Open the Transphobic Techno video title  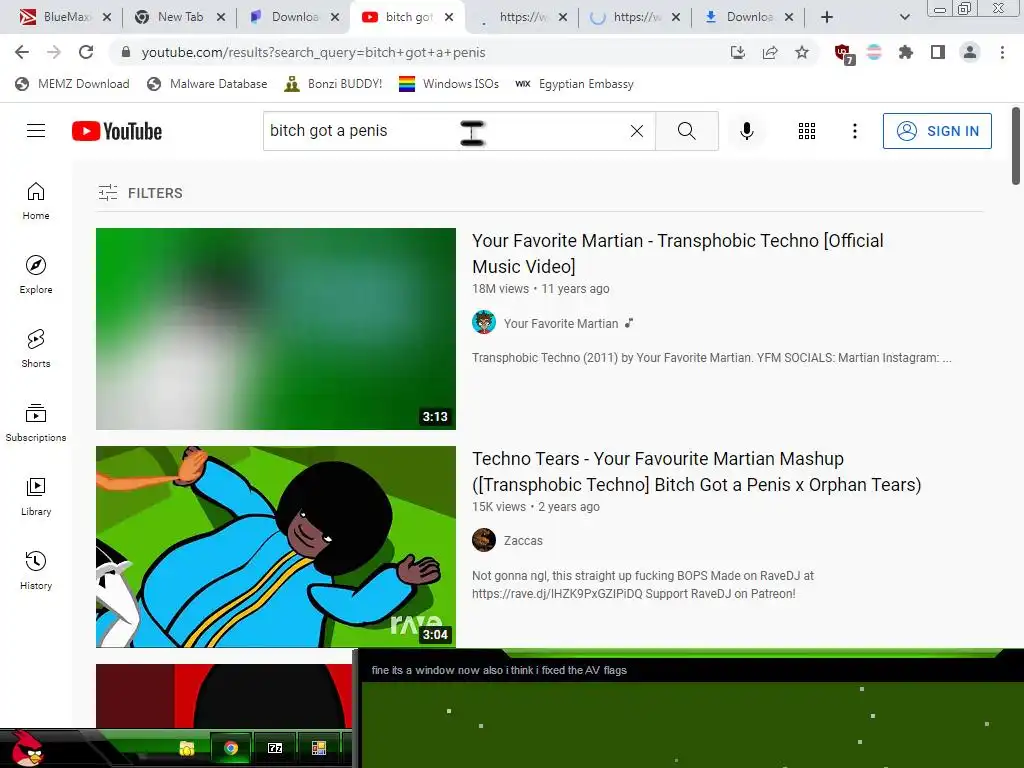coord(677,253)
